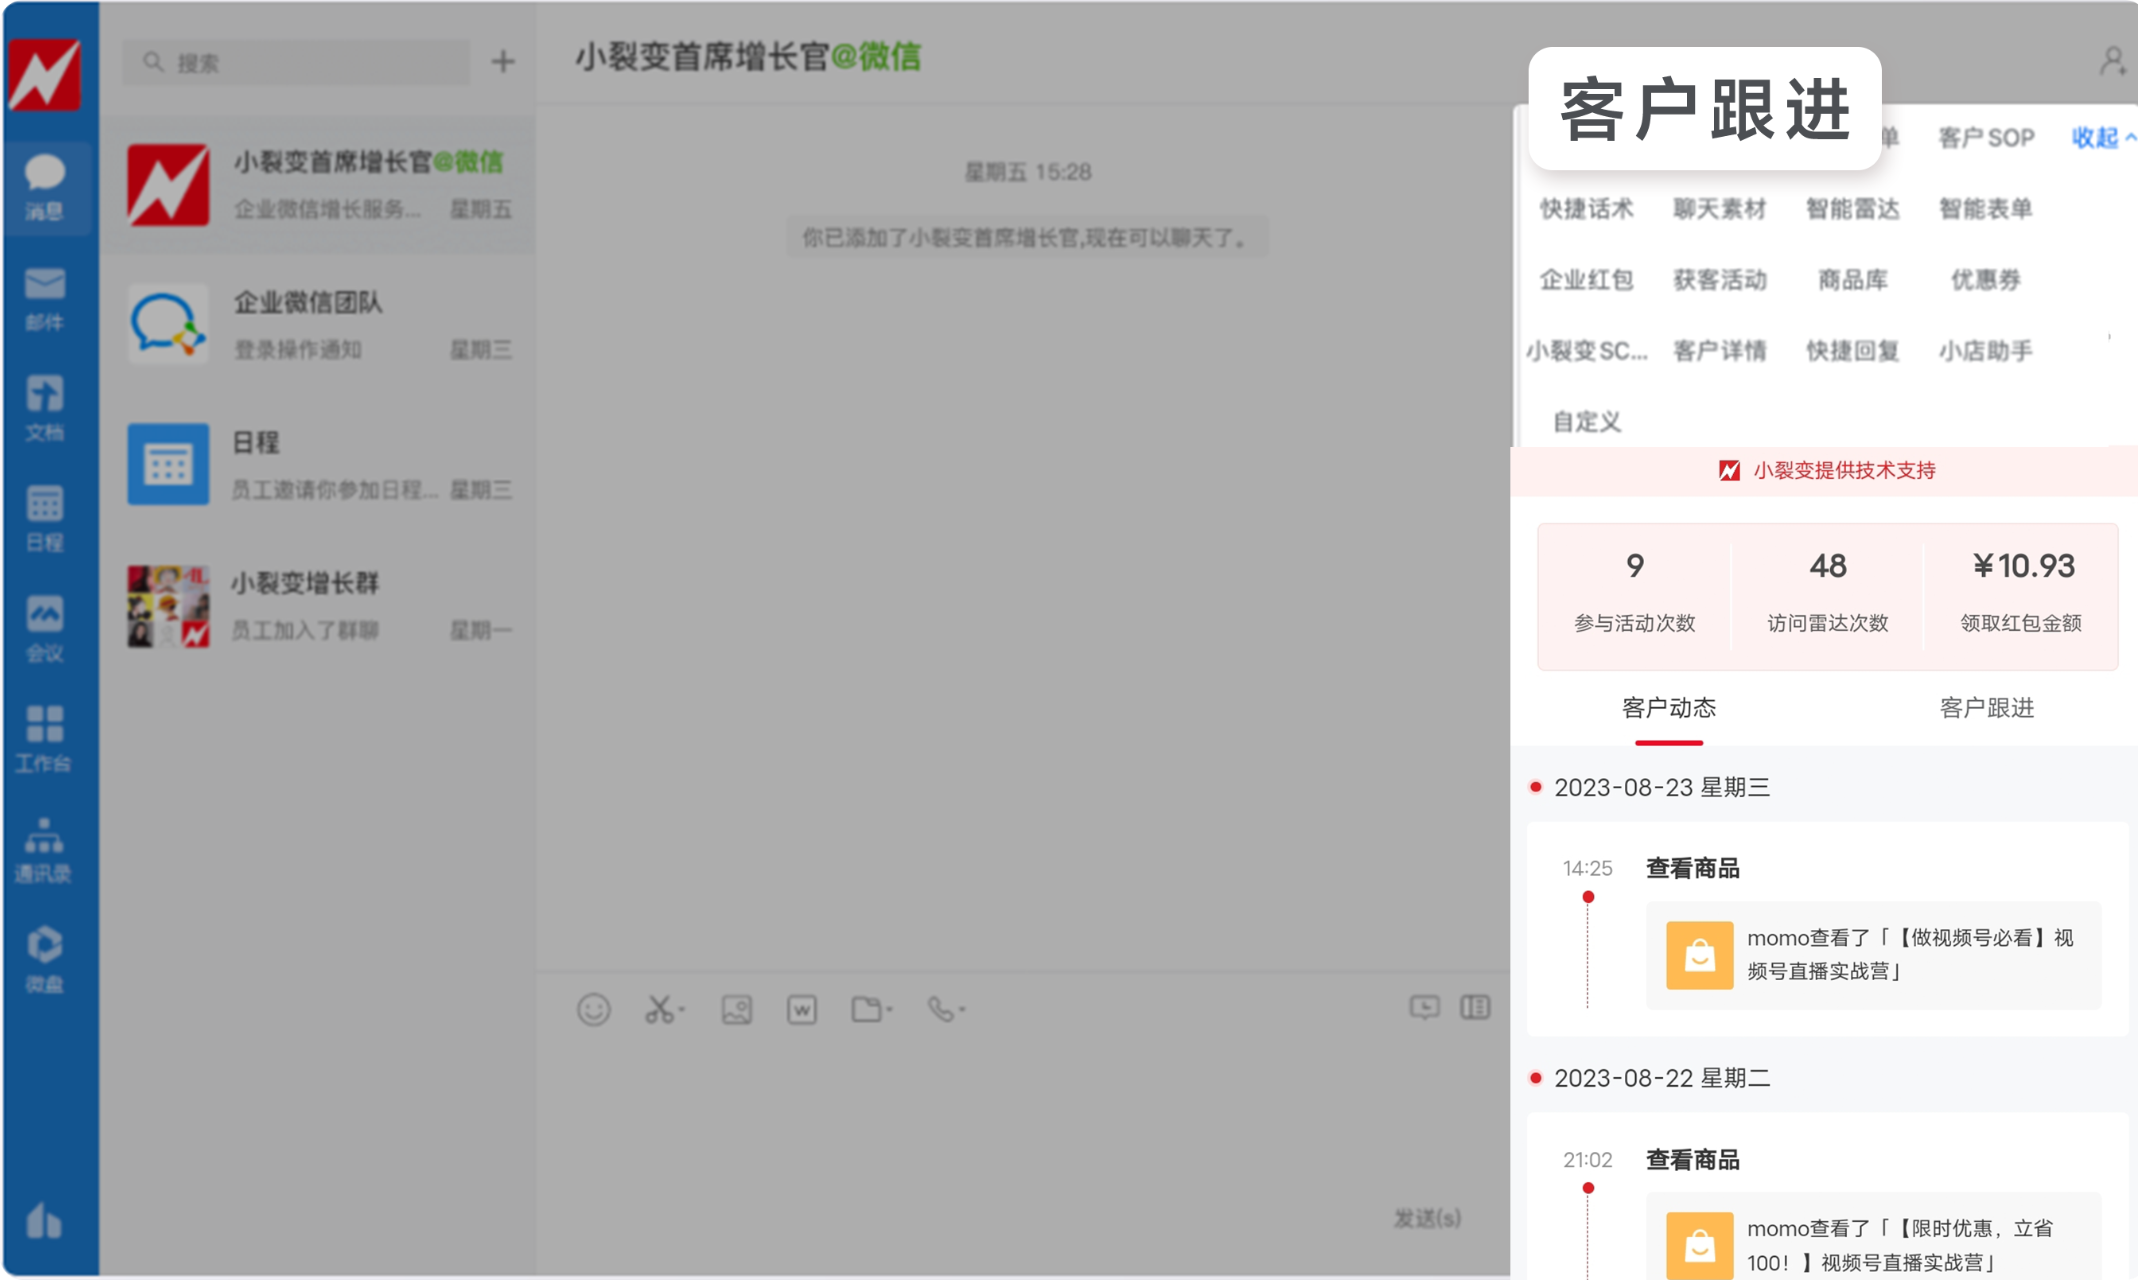Click the 2023-08-22 星期二 date header
Viewport: 2138px width, 1280px height.
[x=1661, y=1078]
